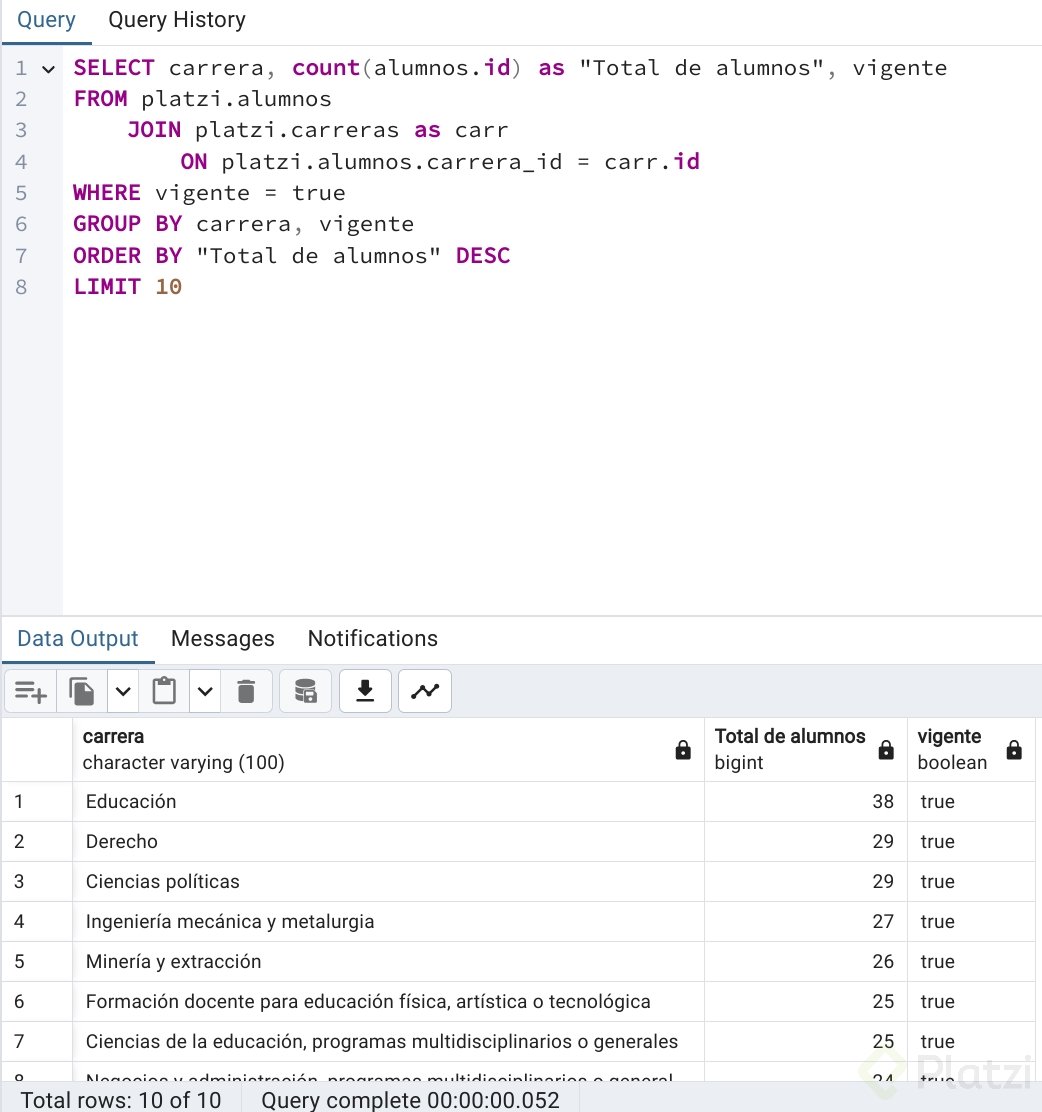Image resolution: width=1042 pixels, height=1112 pixels.
Task: Open the Notifications tab
Action: click(x=372, y=638)
